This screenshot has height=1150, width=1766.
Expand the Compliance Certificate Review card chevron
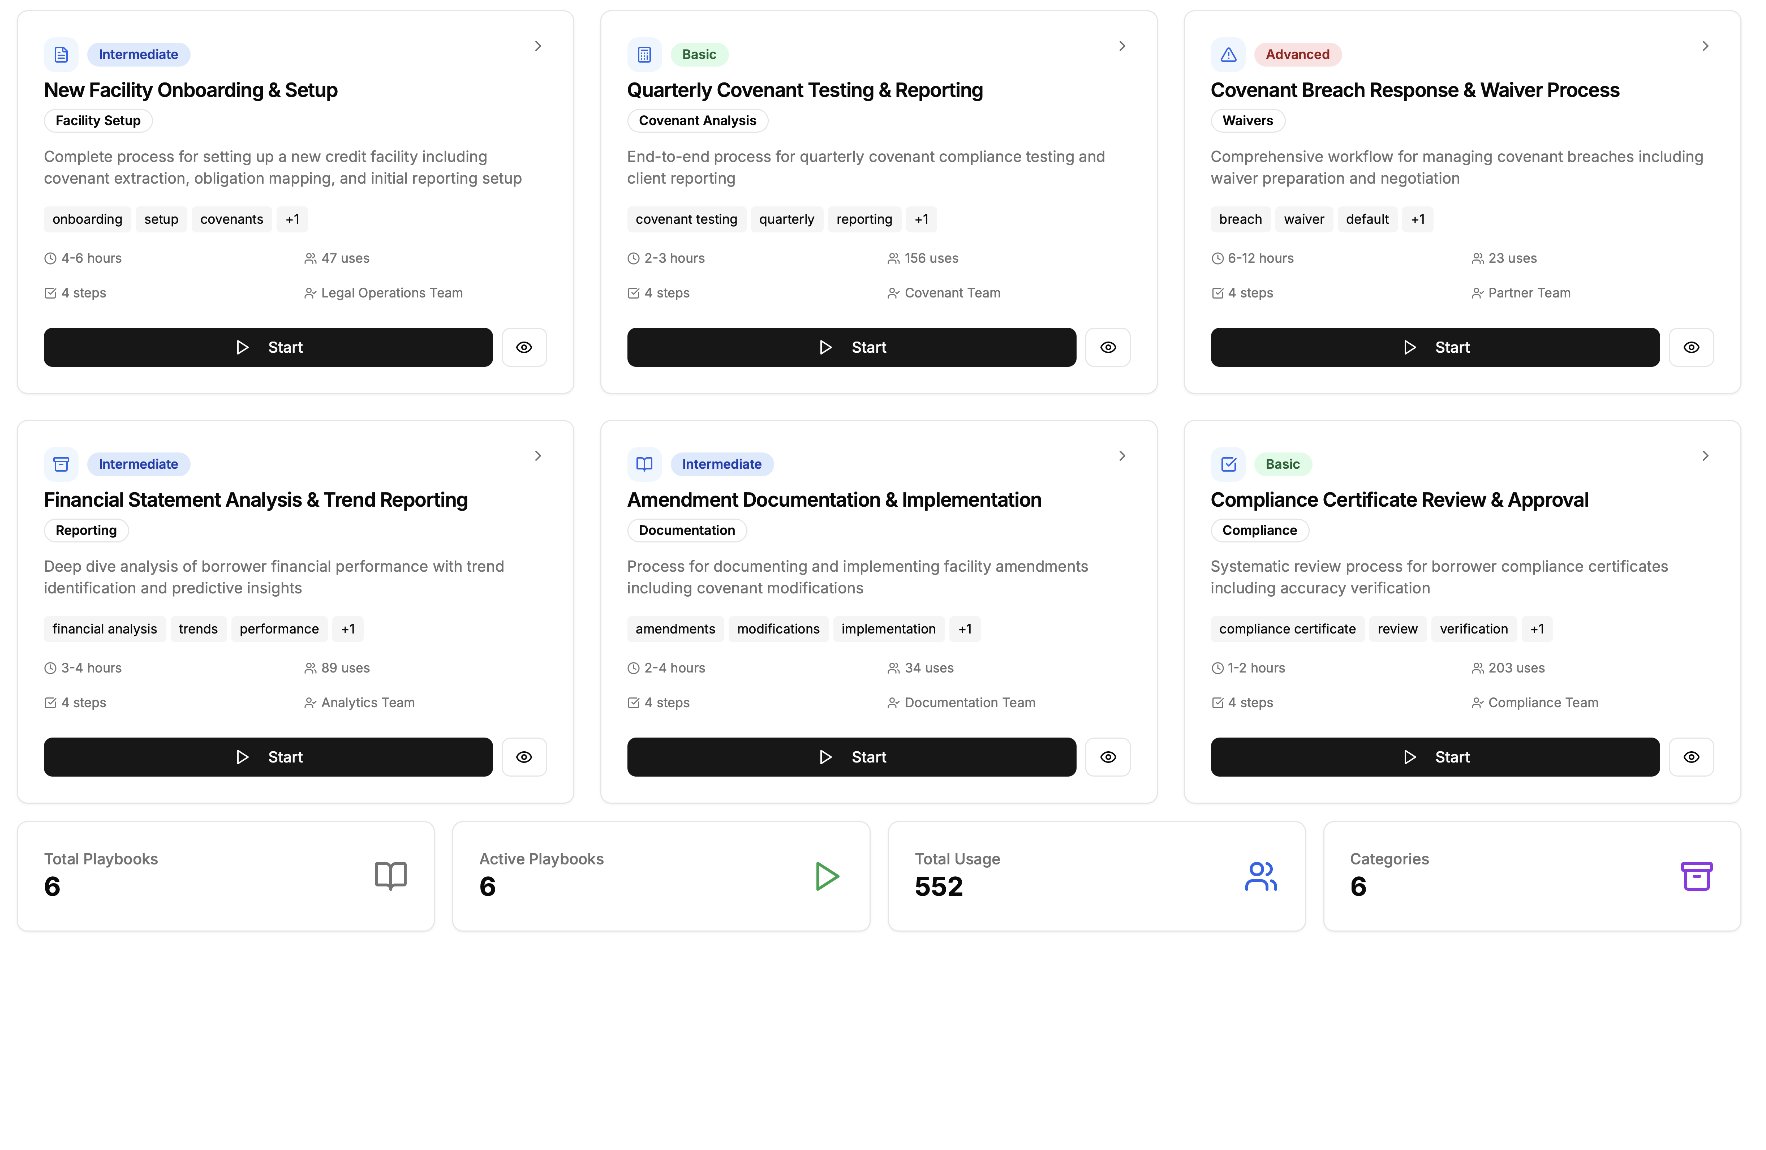1705,456
